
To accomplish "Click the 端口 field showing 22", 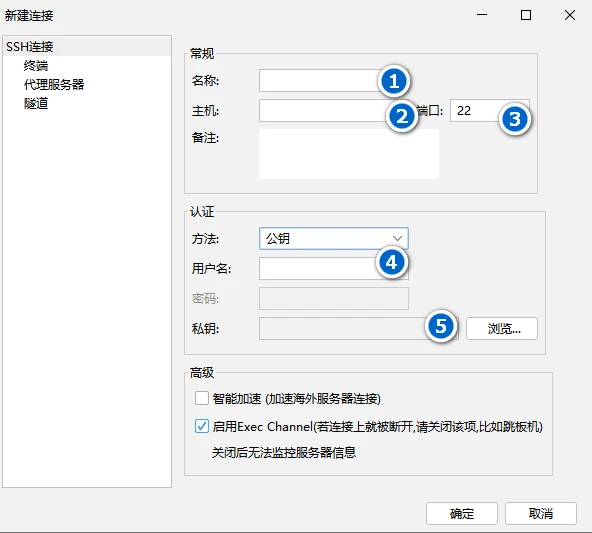I will (490, 111).
